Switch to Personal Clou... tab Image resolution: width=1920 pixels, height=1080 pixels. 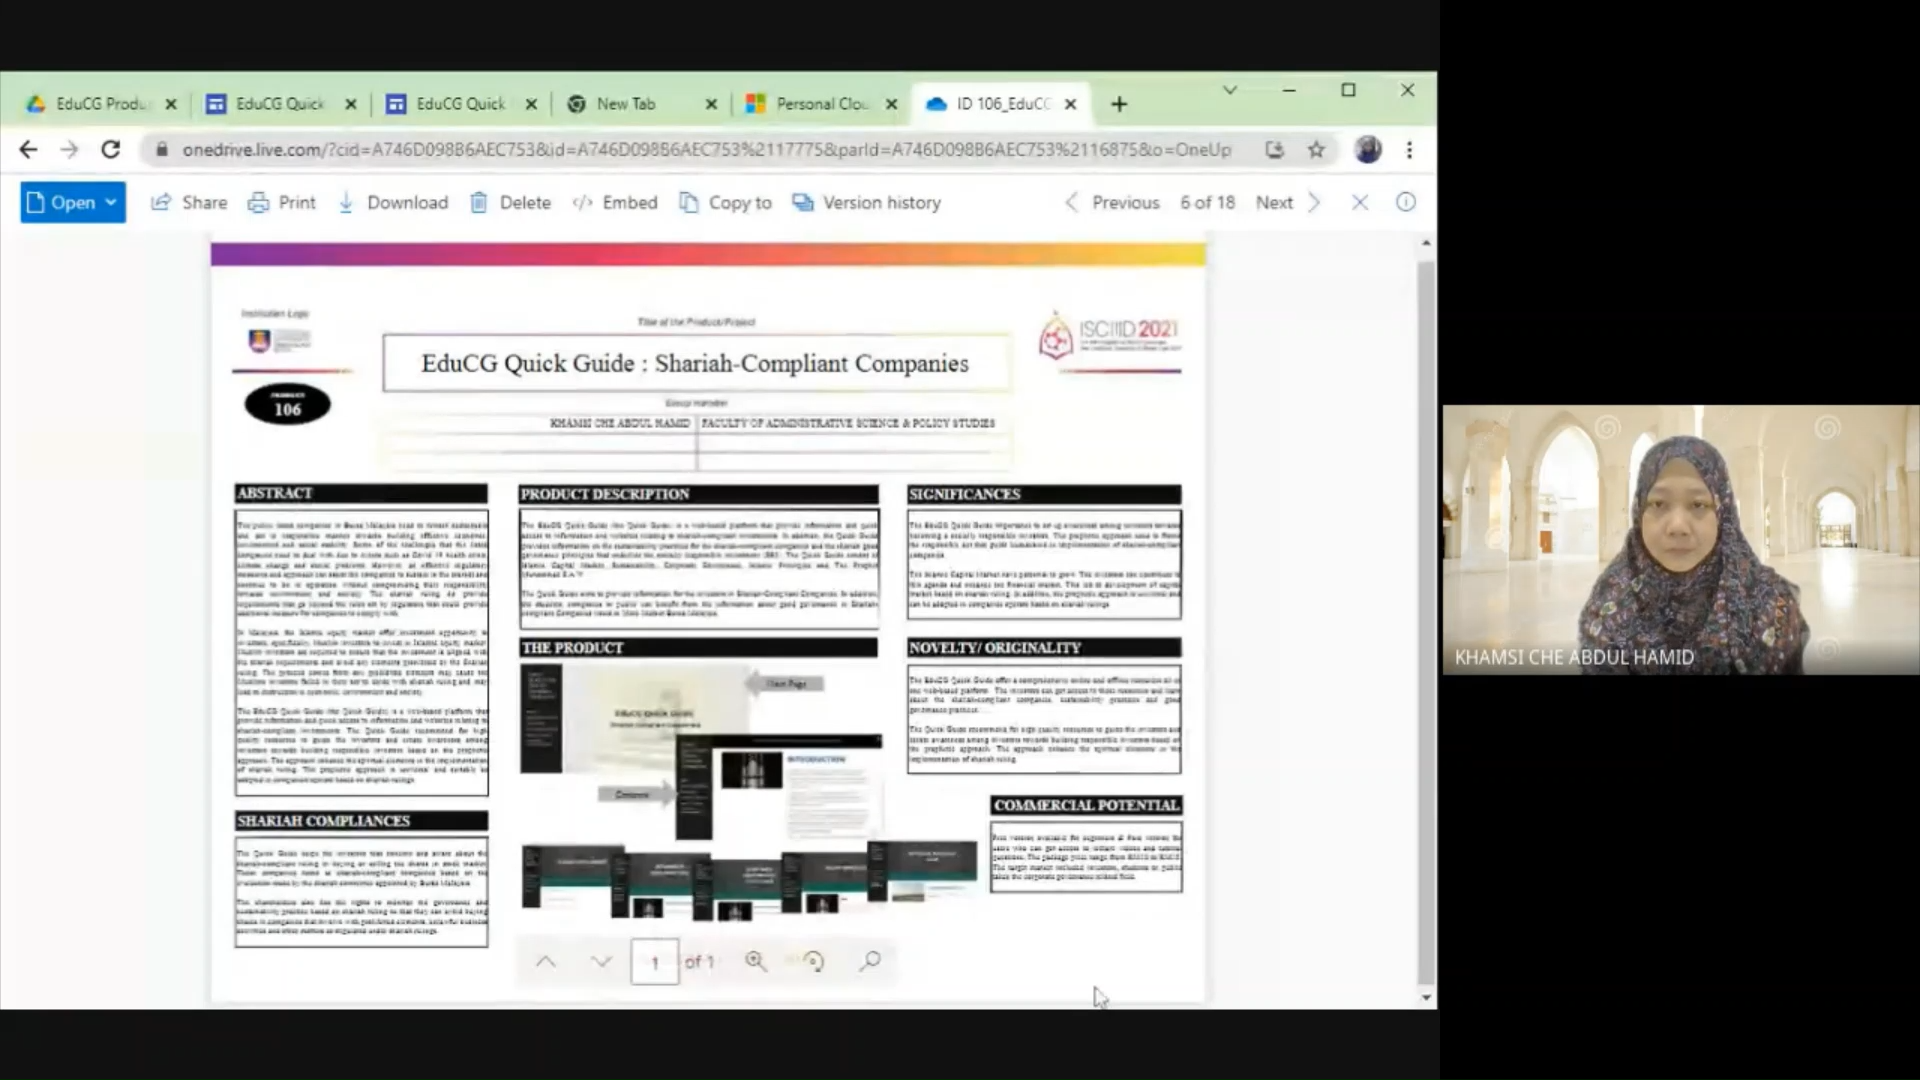(822, 103)
